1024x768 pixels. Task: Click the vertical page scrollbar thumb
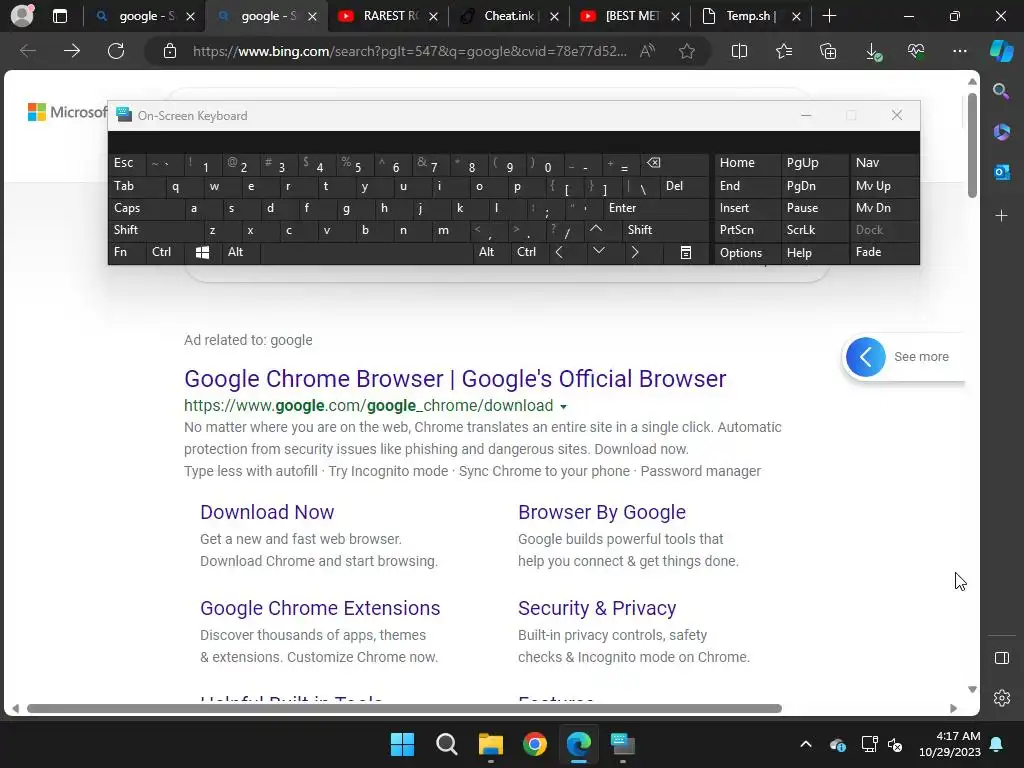972,145
